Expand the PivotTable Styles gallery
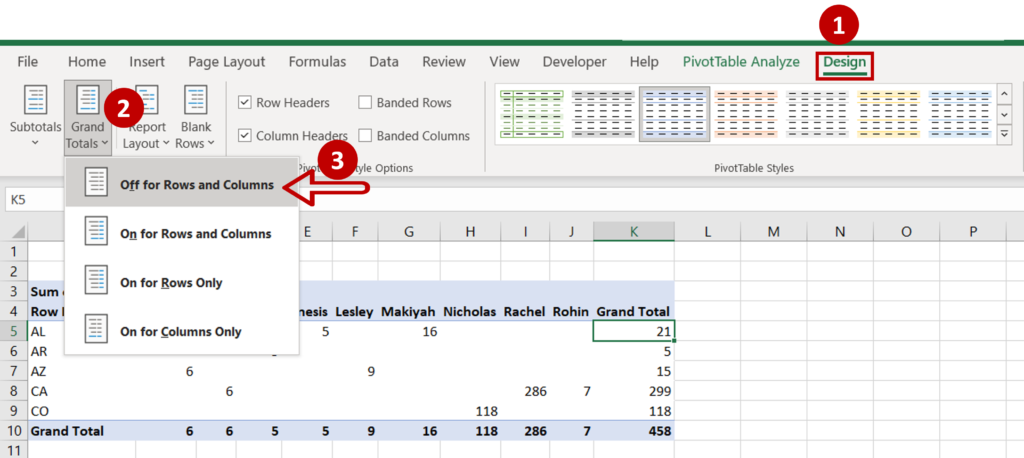 [1005, 135]
